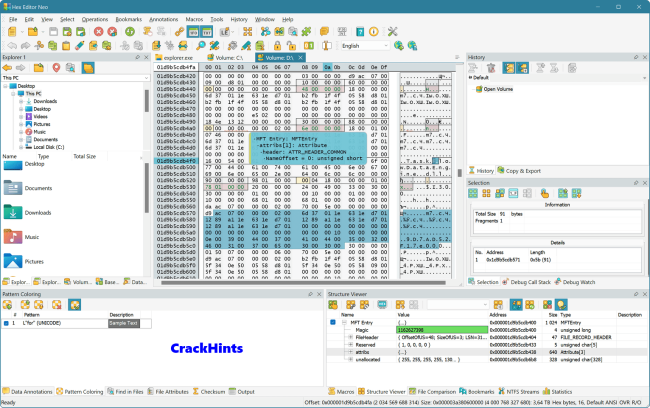
Task: Click the globe language icon beside English dropdown
Action: (399, 46)
